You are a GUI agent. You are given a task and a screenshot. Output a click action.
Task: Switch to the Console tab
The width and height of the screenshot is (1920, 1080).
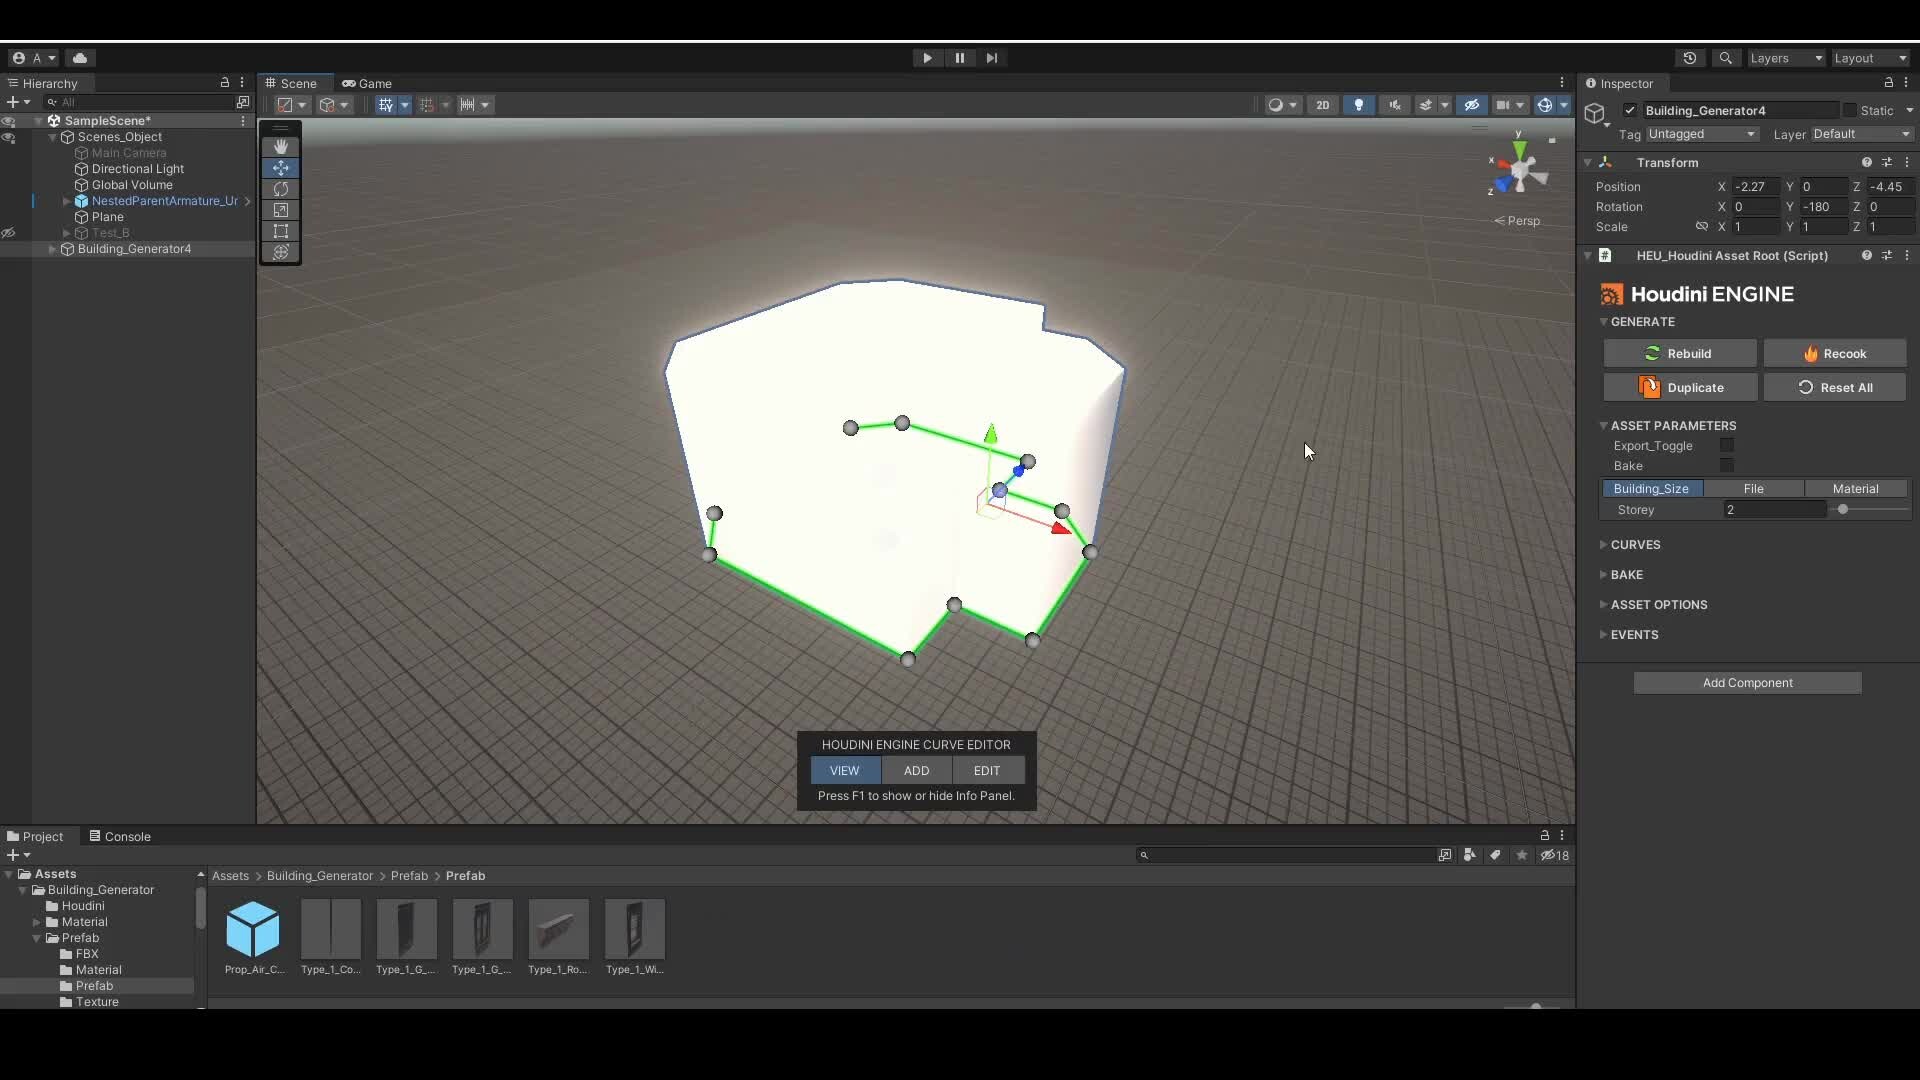pyautogui.click(x=127, y=836)
